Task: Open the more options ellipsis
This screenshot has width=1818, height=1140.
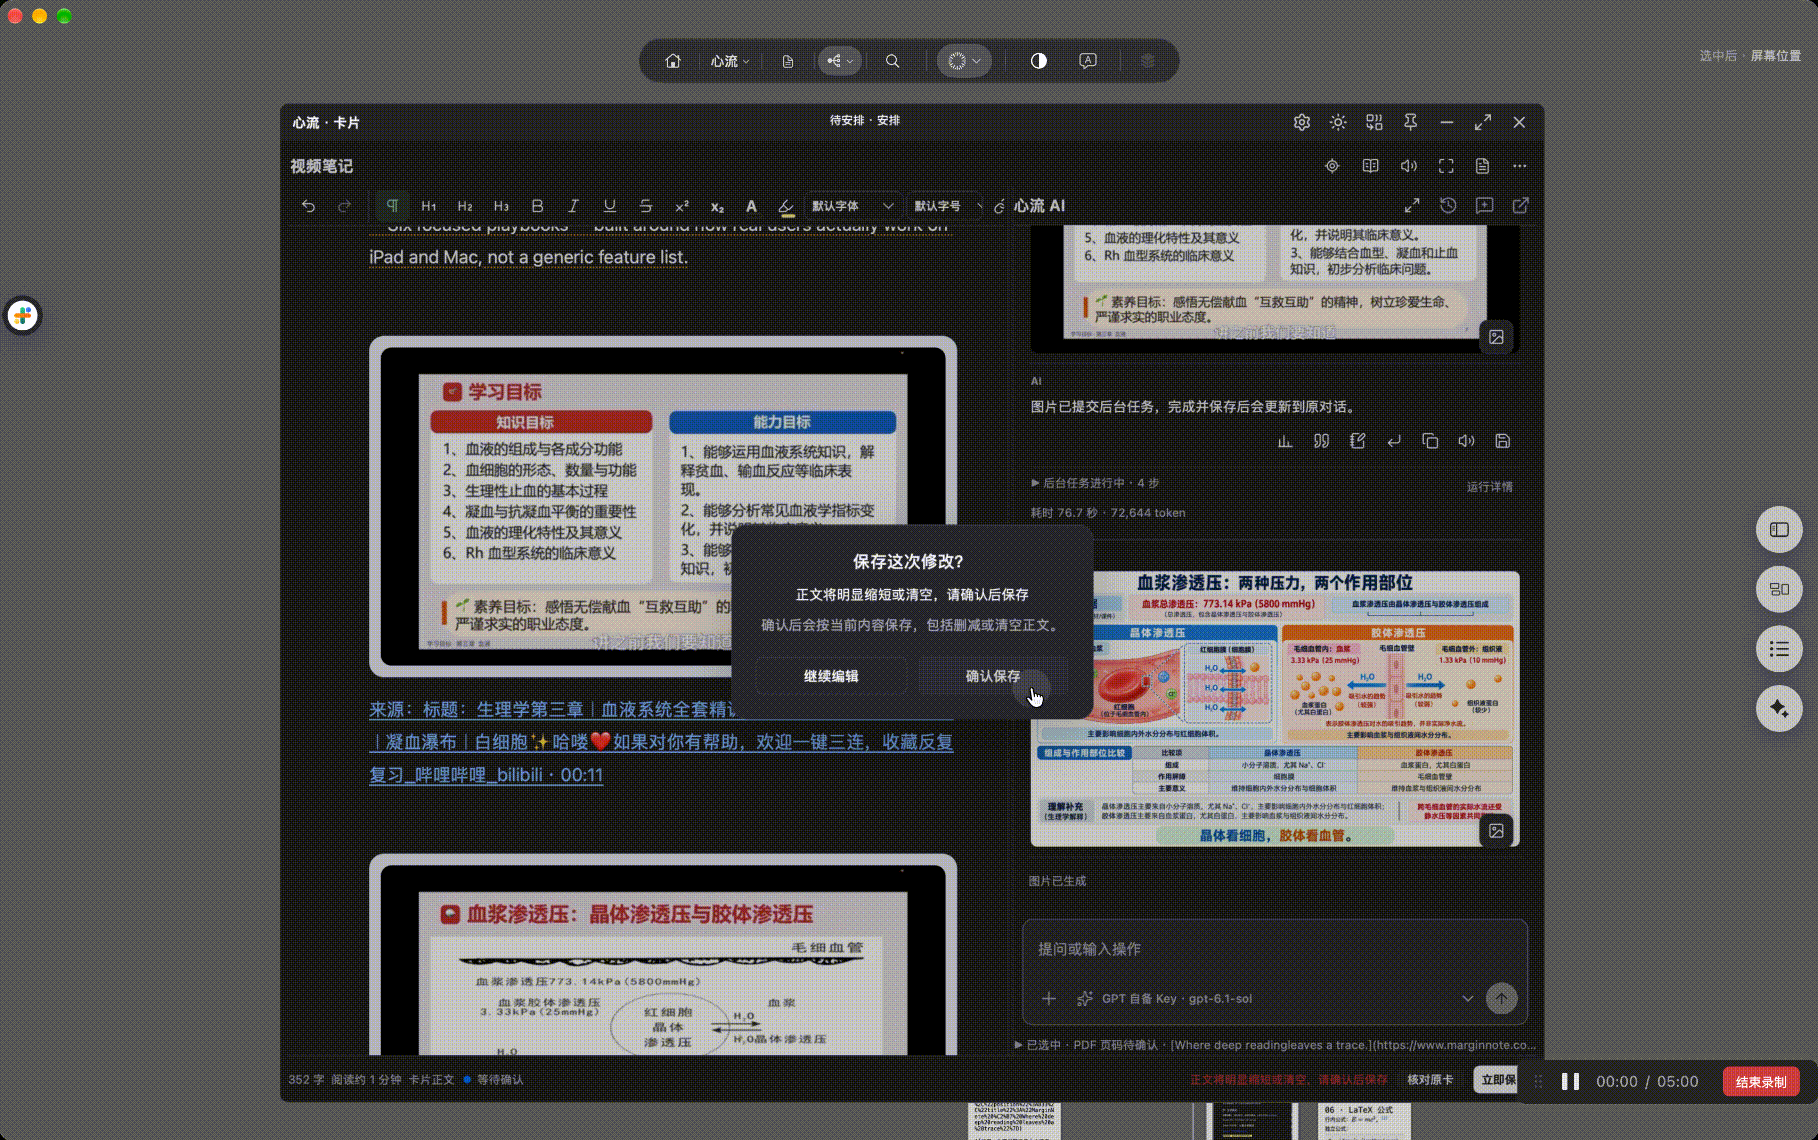Action: [1520, 166]
